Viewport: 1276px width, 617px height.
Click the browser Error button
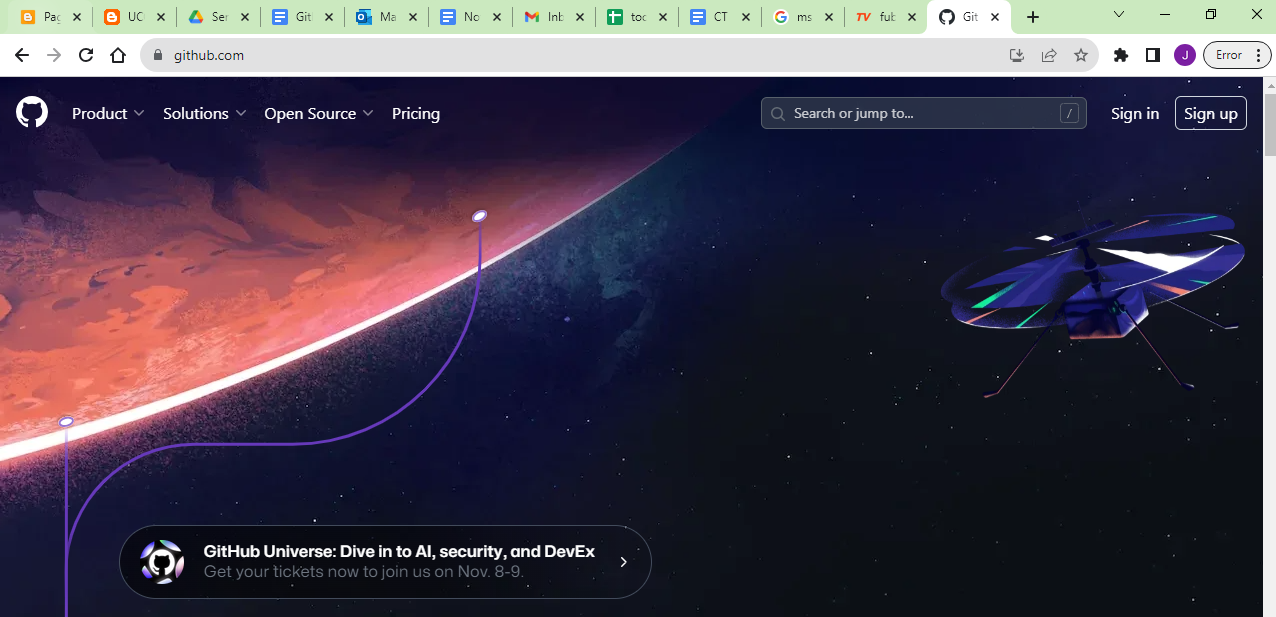tap(1237, 55)
